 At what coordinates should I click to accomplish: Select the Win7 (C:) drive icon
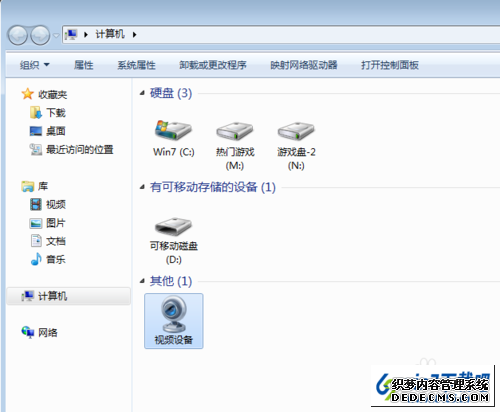(173, 138)
